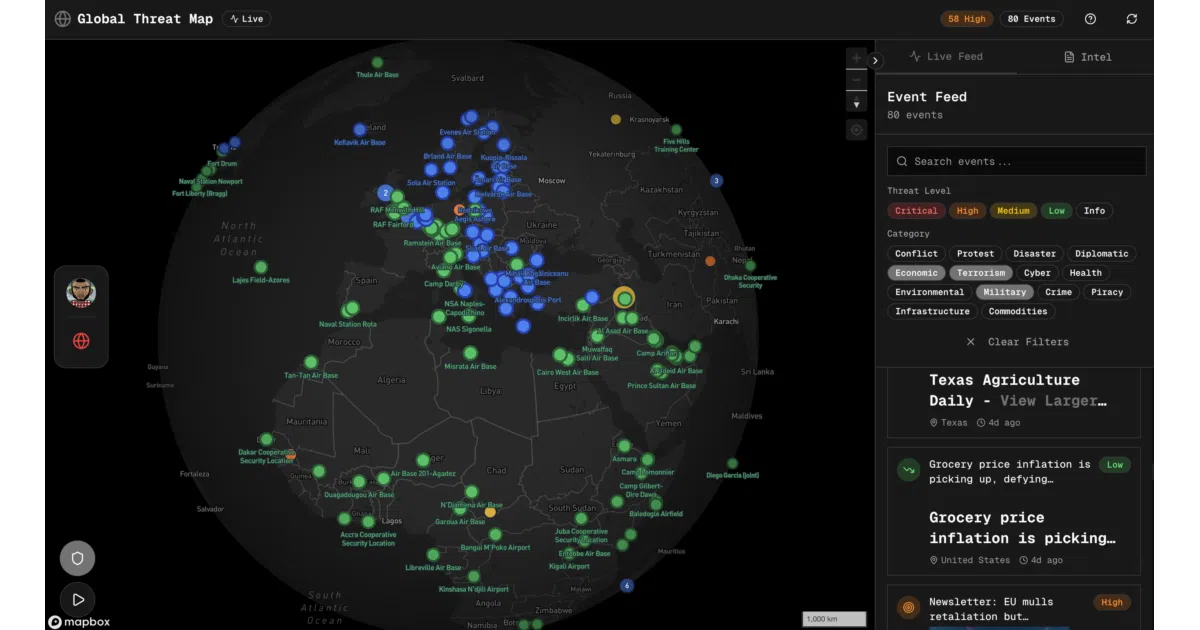The width and height of the screenshot is (1200, 630).
Task: Open cluster marker labeled 6 near bottom
Action: tap(627, 586)
